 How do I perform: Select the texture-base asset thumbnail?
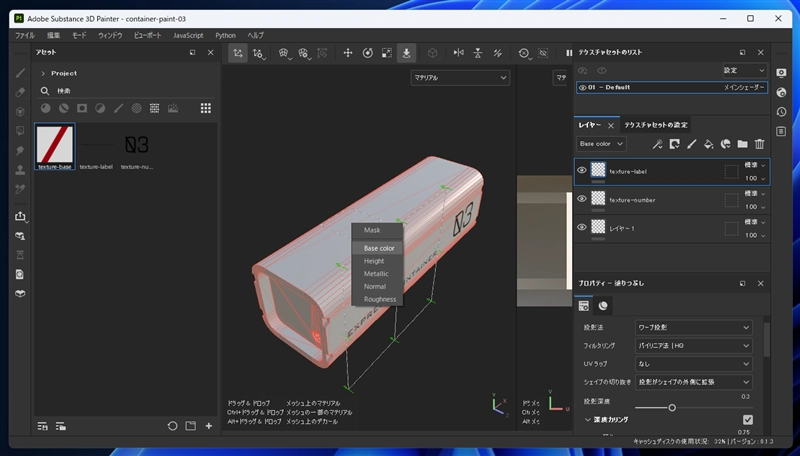click(55, 145)
